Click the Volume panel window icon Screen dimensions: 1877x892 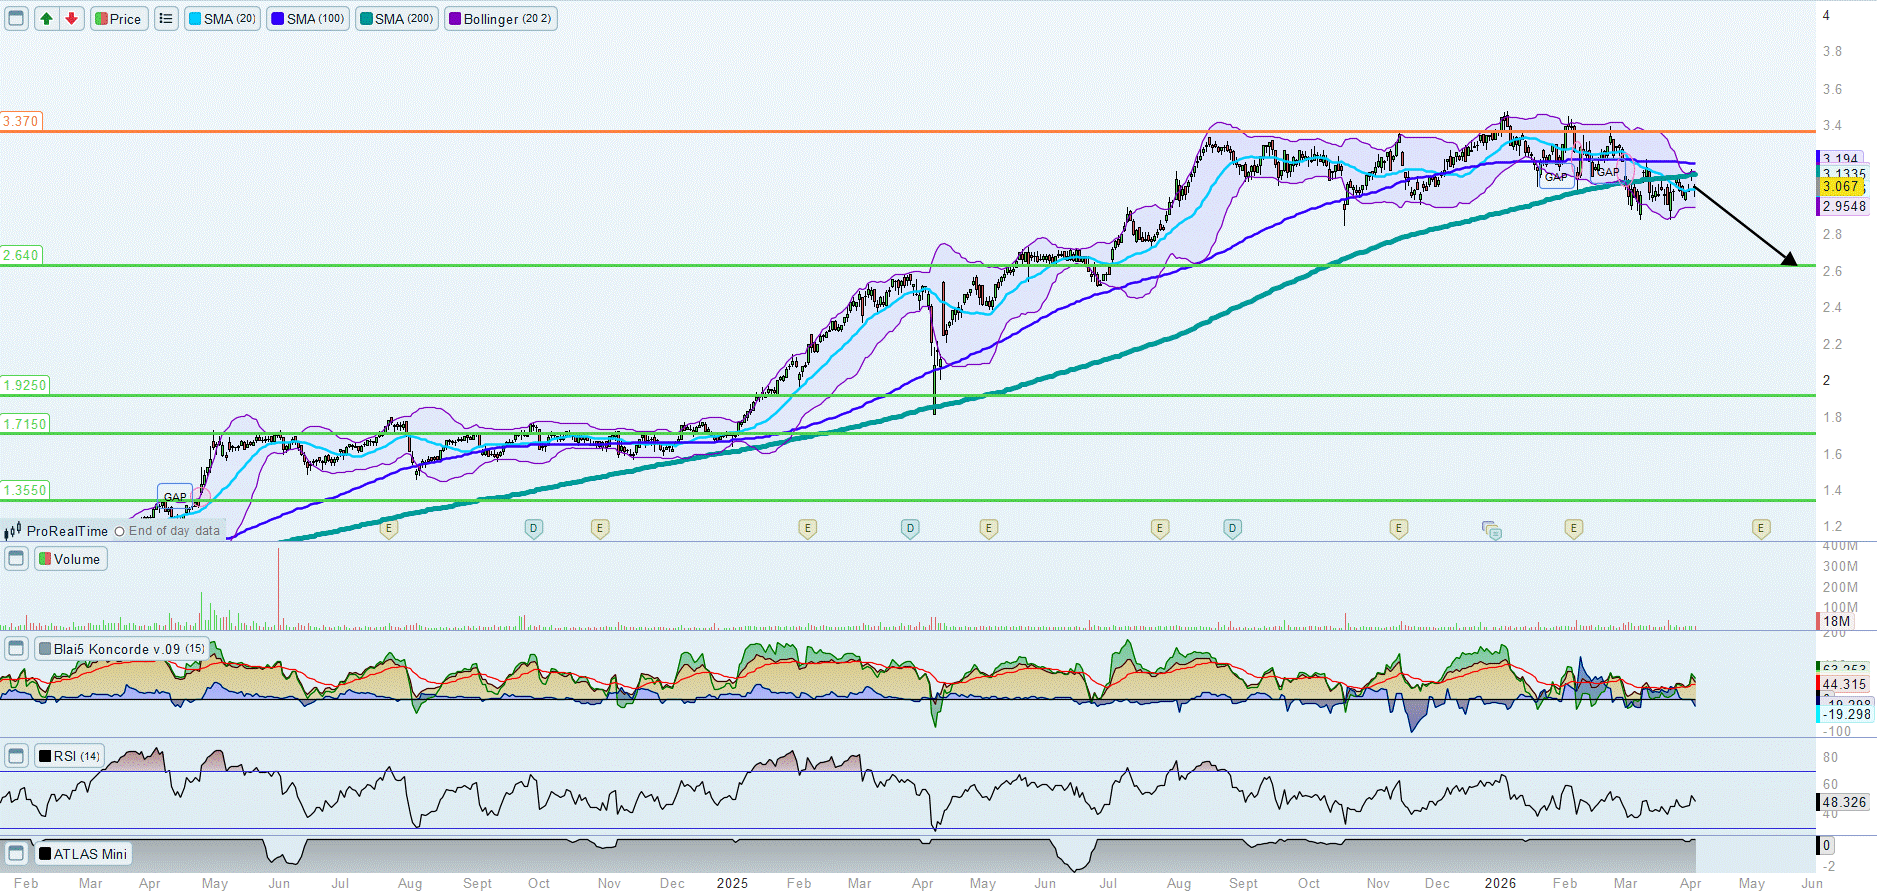point(16,559)
